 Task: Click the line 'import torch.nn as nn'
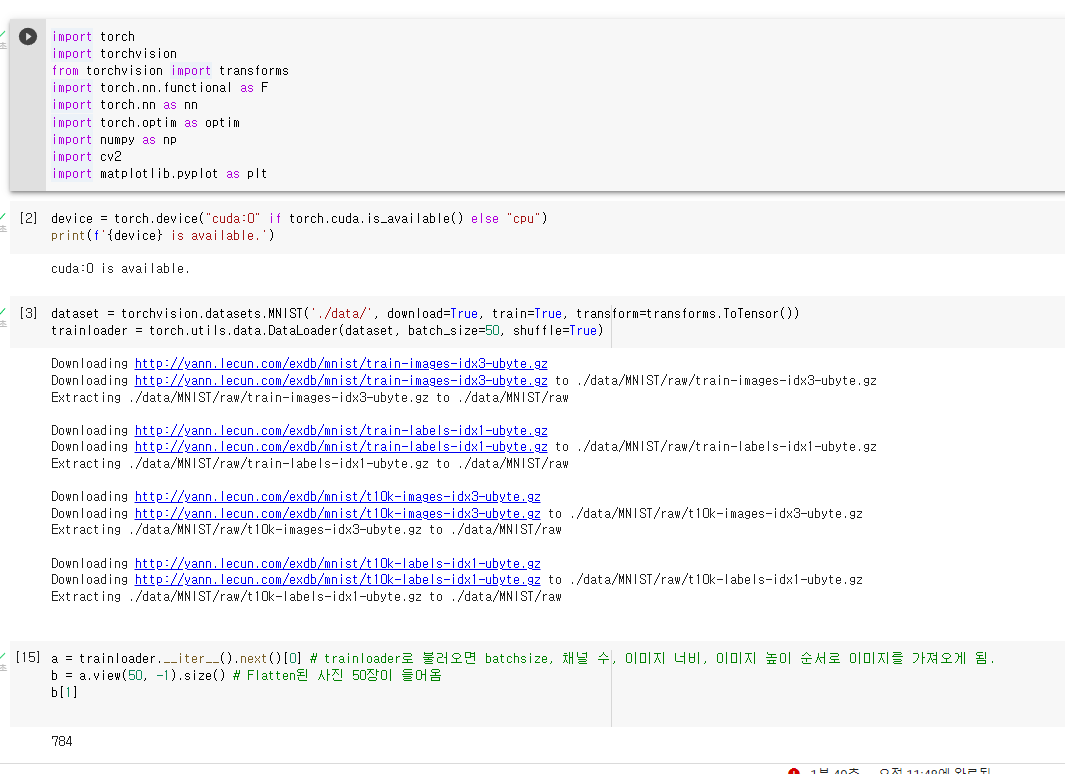tap(125, 105)
